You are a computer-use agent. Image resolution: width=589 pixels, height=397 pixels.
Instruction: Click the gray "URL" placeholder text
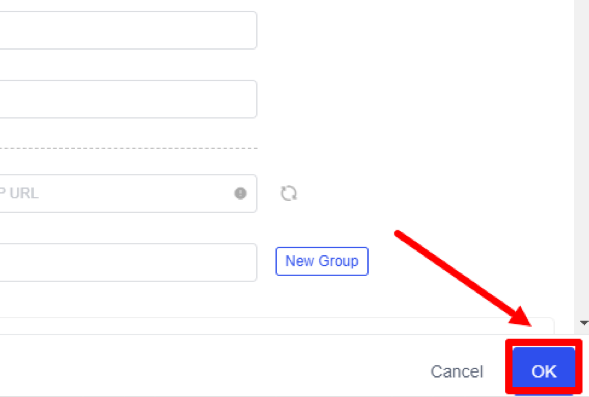24,193
